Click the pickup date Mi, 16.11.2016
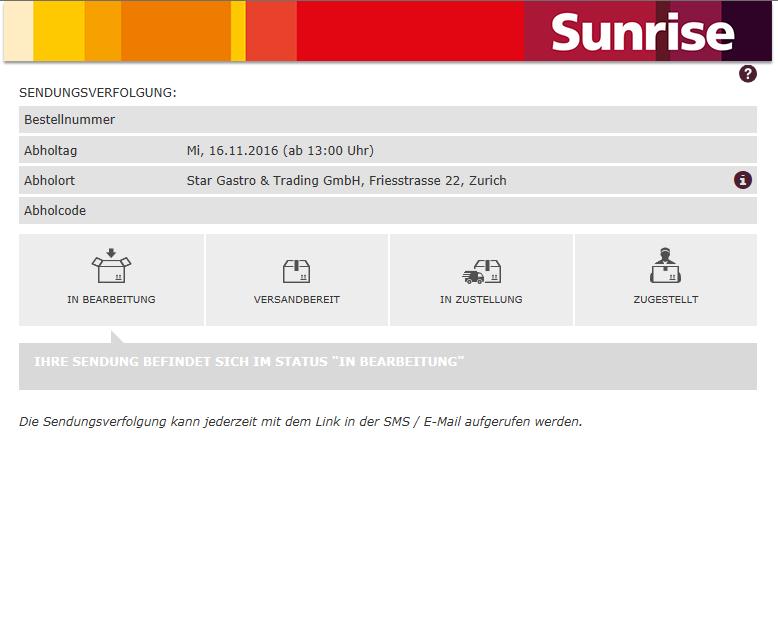The image size is (778, 635). (280, 150)
